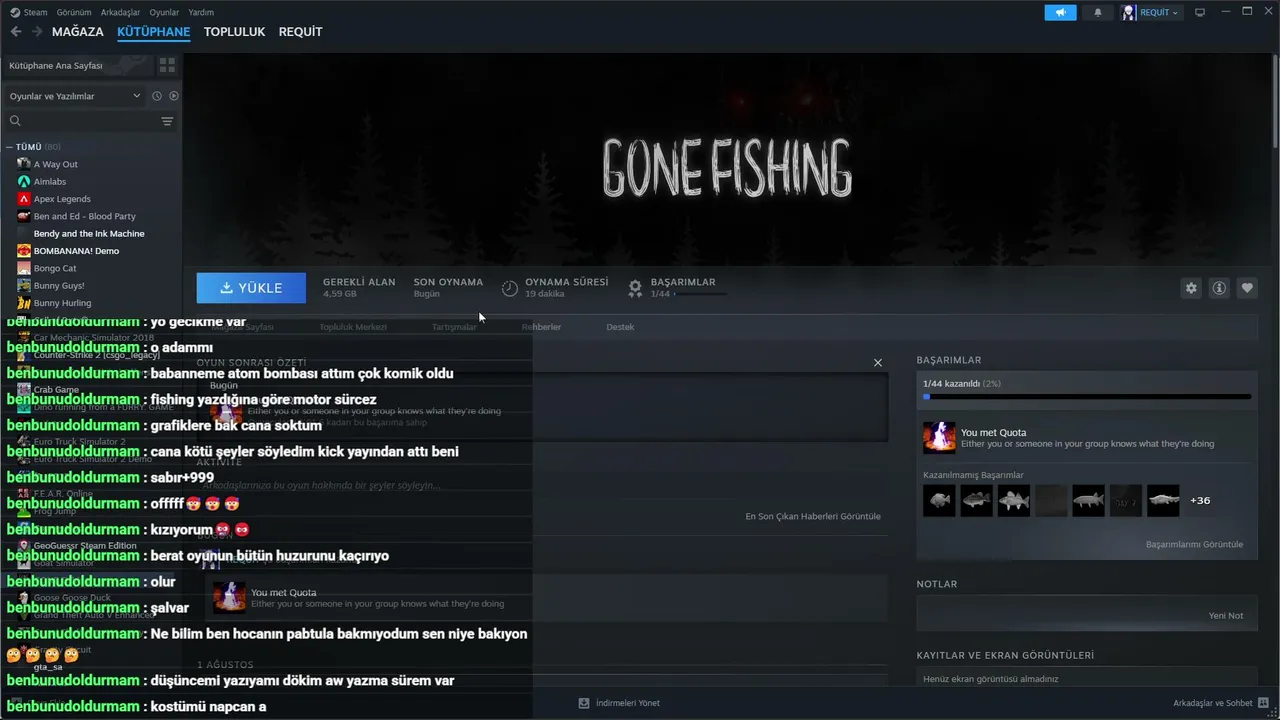Go forward with the right arrow
The image size is (1280, 720).
(x=37, y=32)
